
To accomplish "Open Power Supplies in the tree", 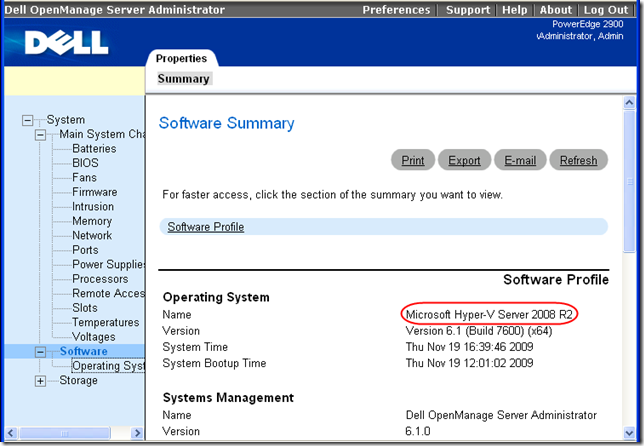I will 108,264.
